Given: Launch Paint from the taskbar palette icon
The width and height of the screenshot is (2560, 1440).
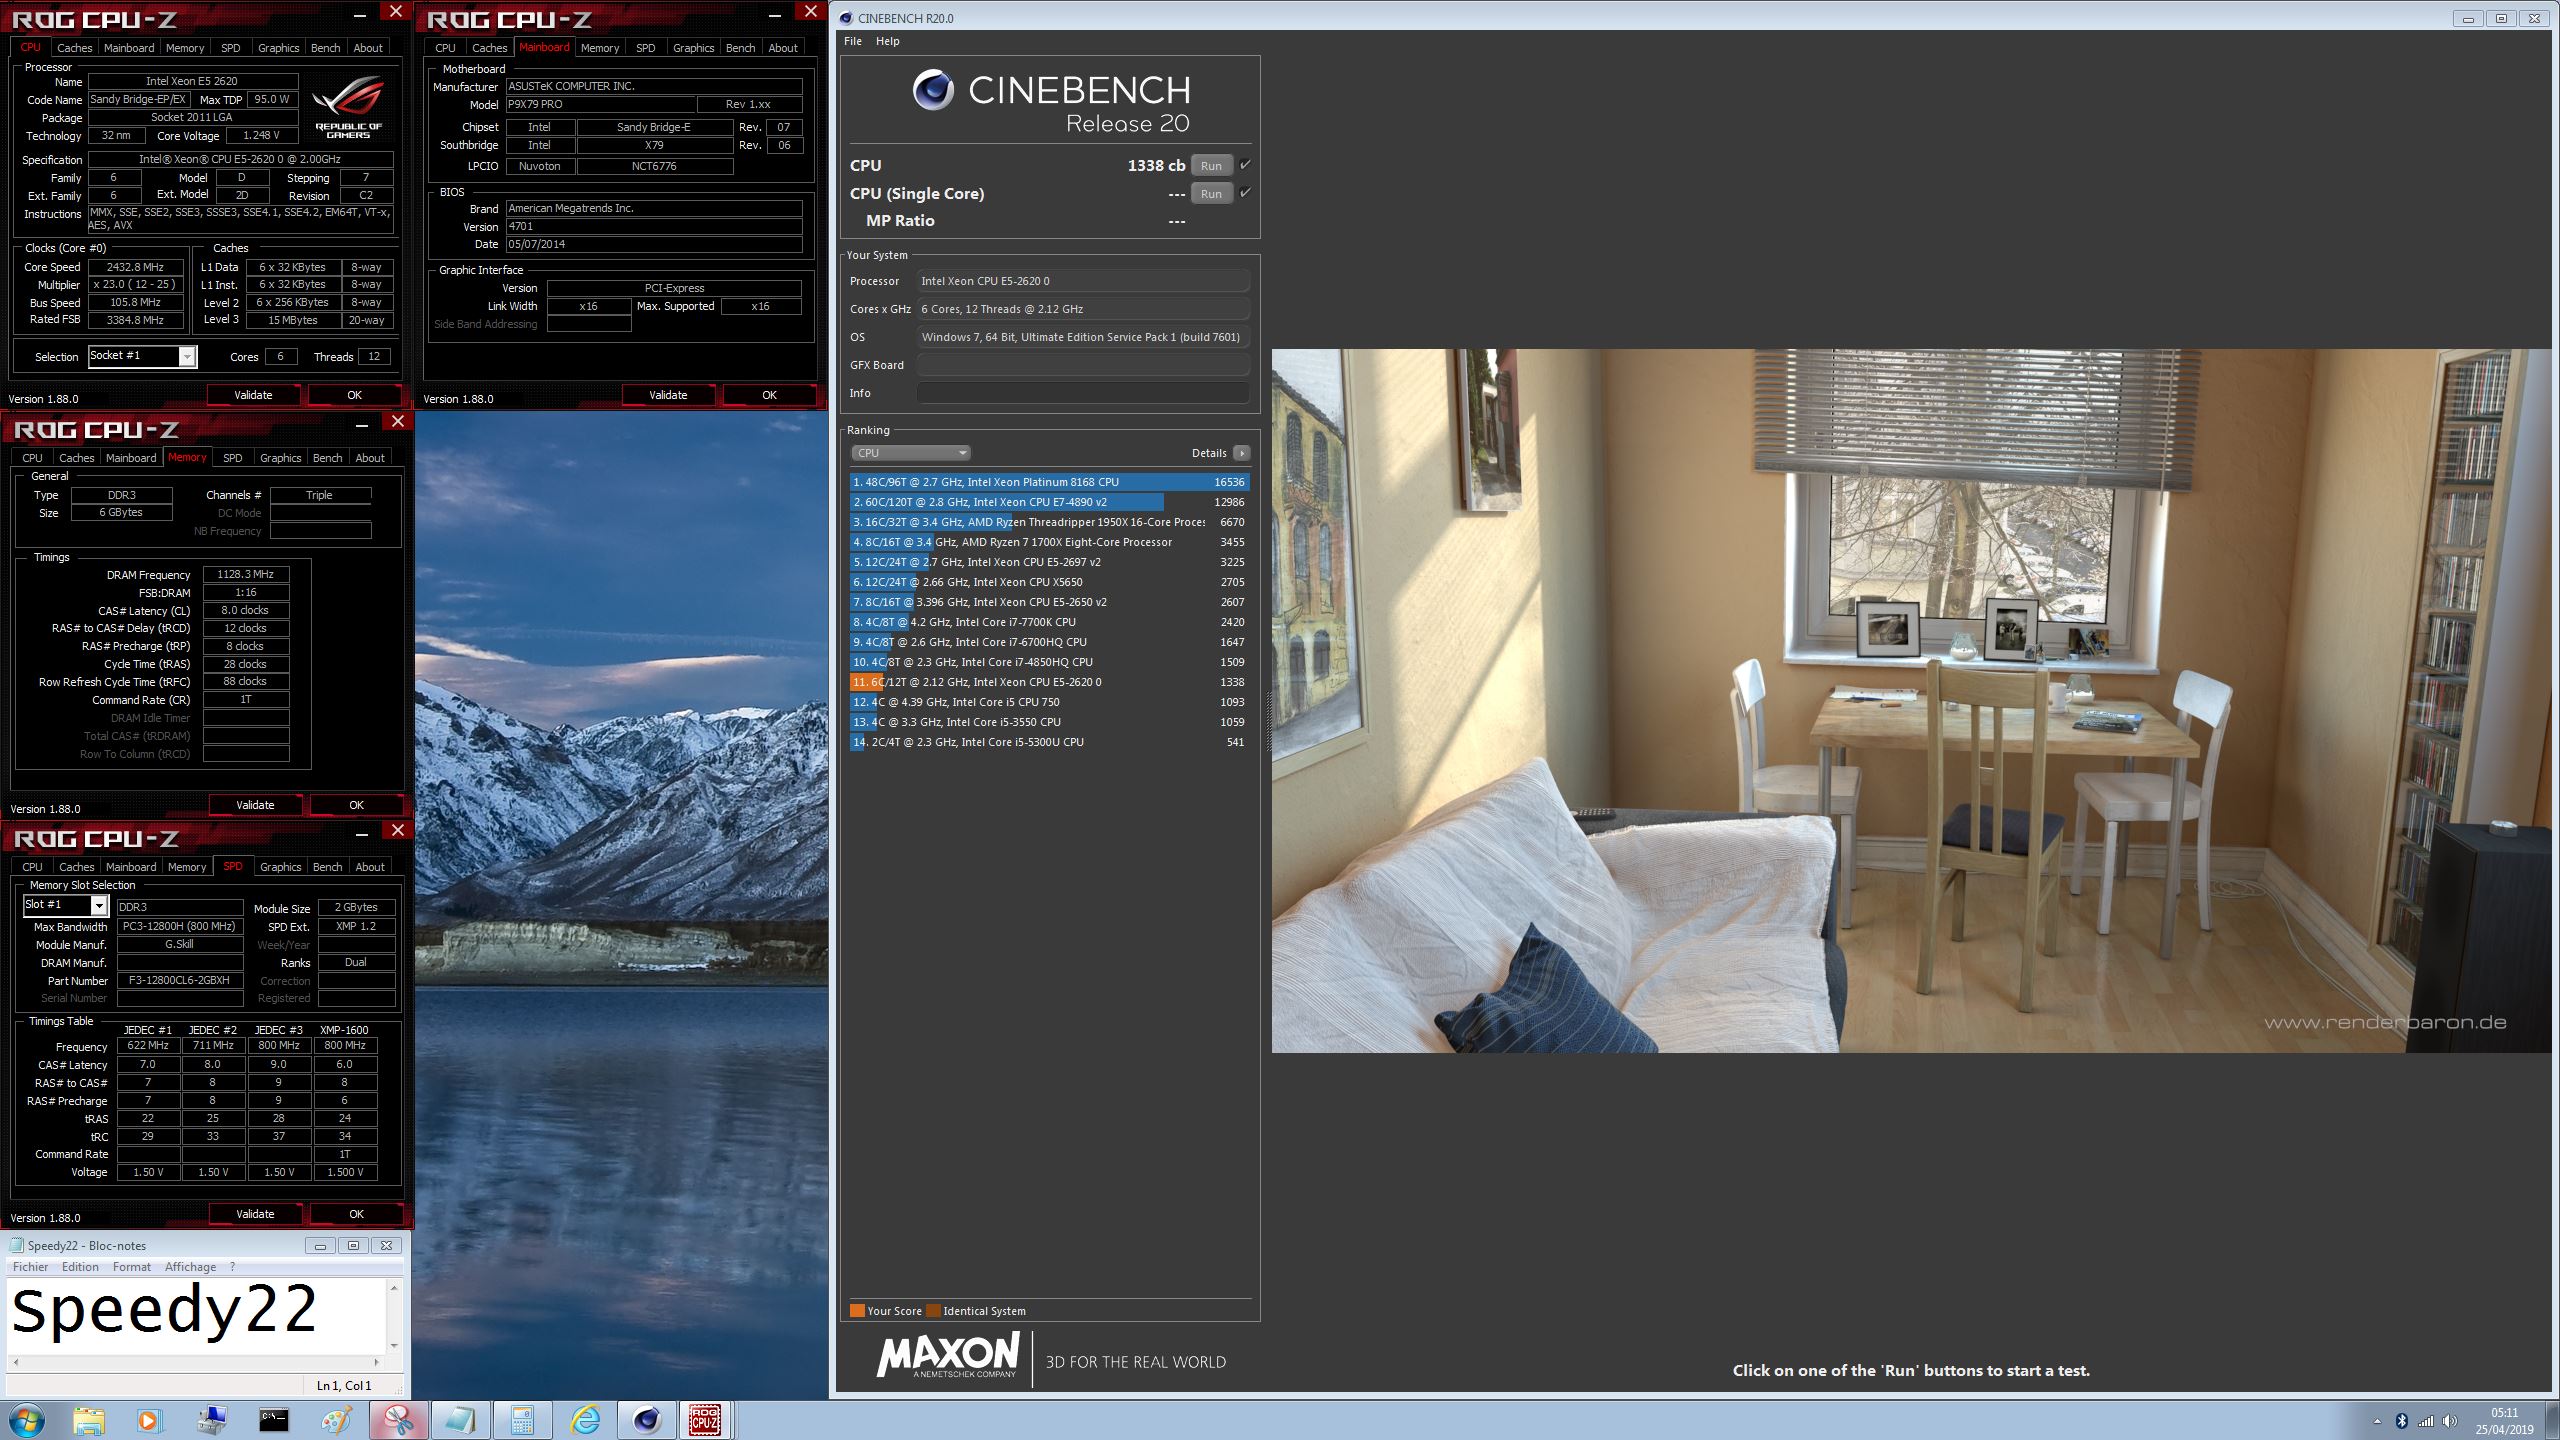Looking at the screenshot, I should (x=336, y=1420).
